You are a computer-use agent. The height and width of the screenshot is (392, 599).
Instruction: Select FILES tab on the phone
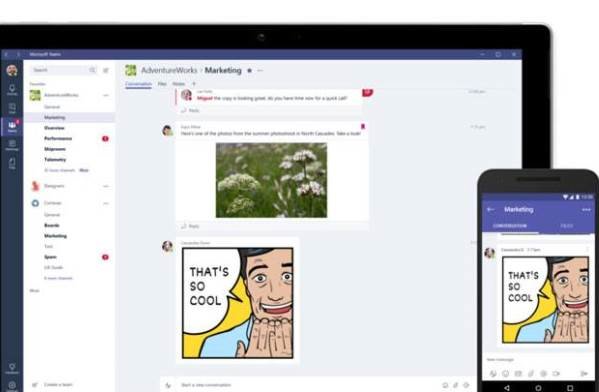(x=567, y=226)
